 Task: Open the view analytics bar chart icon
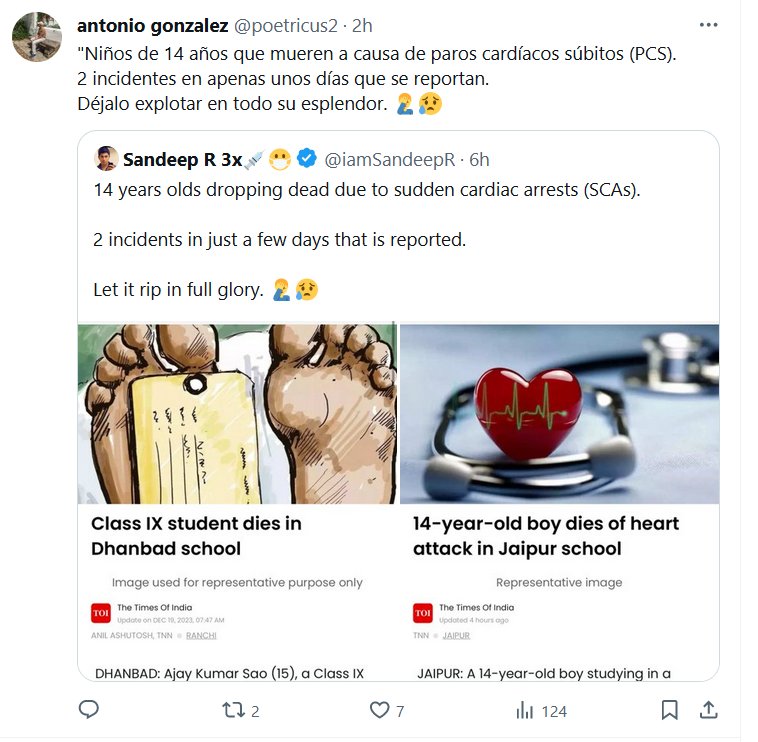click(x=524, y=710)
